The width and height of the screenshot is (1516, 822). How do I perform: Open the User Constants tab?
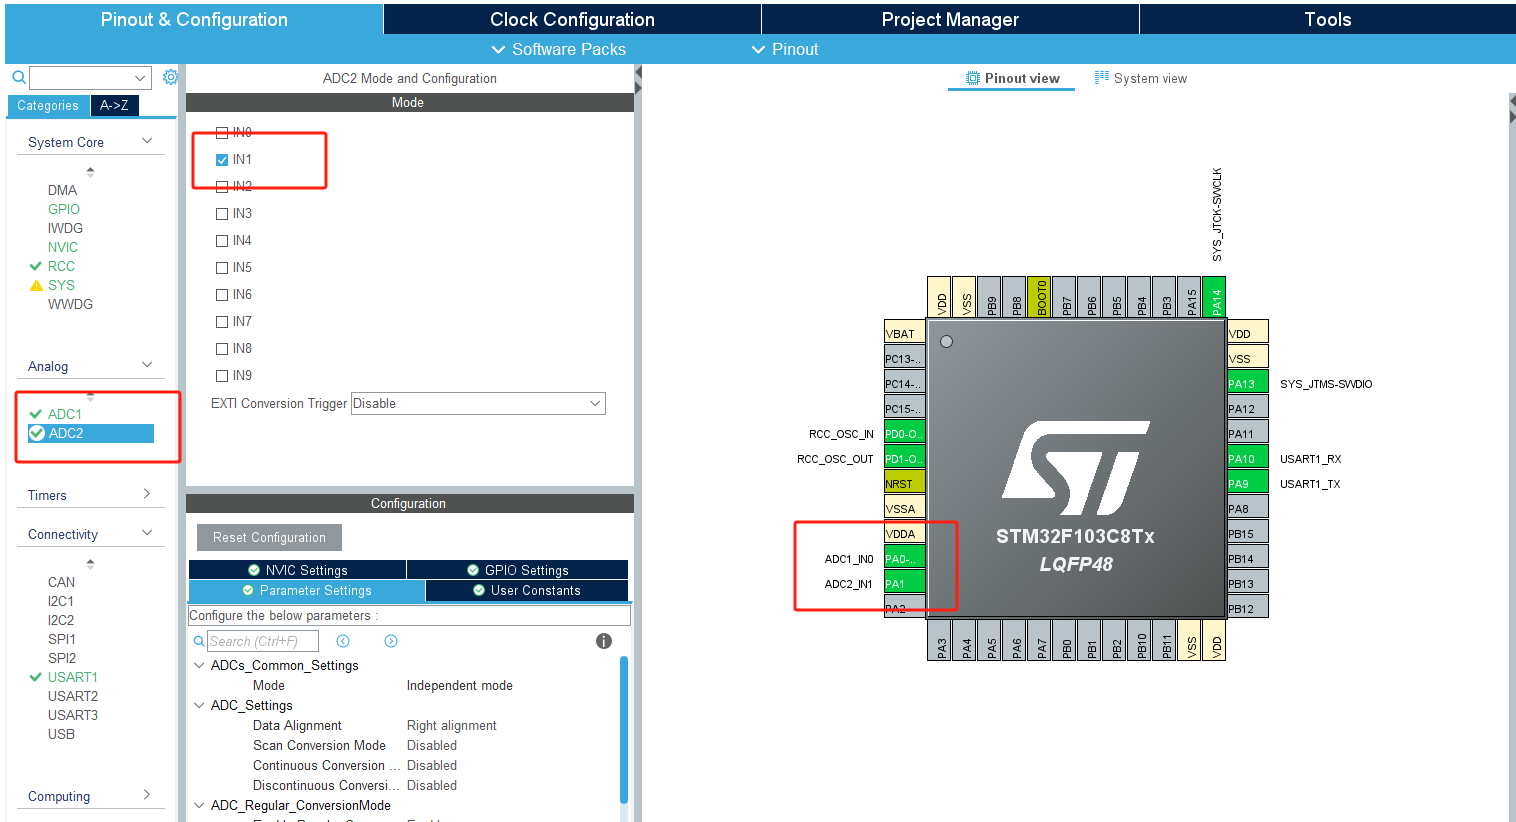pyautogui.click(x=526, y=590)
